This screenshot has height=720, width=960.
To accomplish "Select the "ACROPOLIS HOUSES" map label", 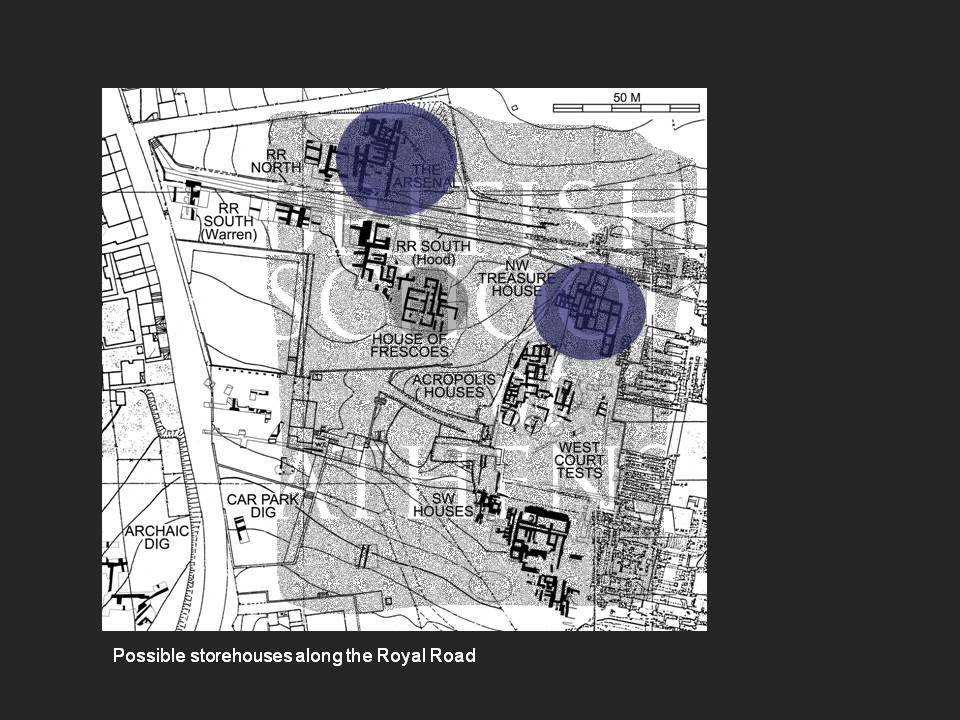I will click(454, 386).
